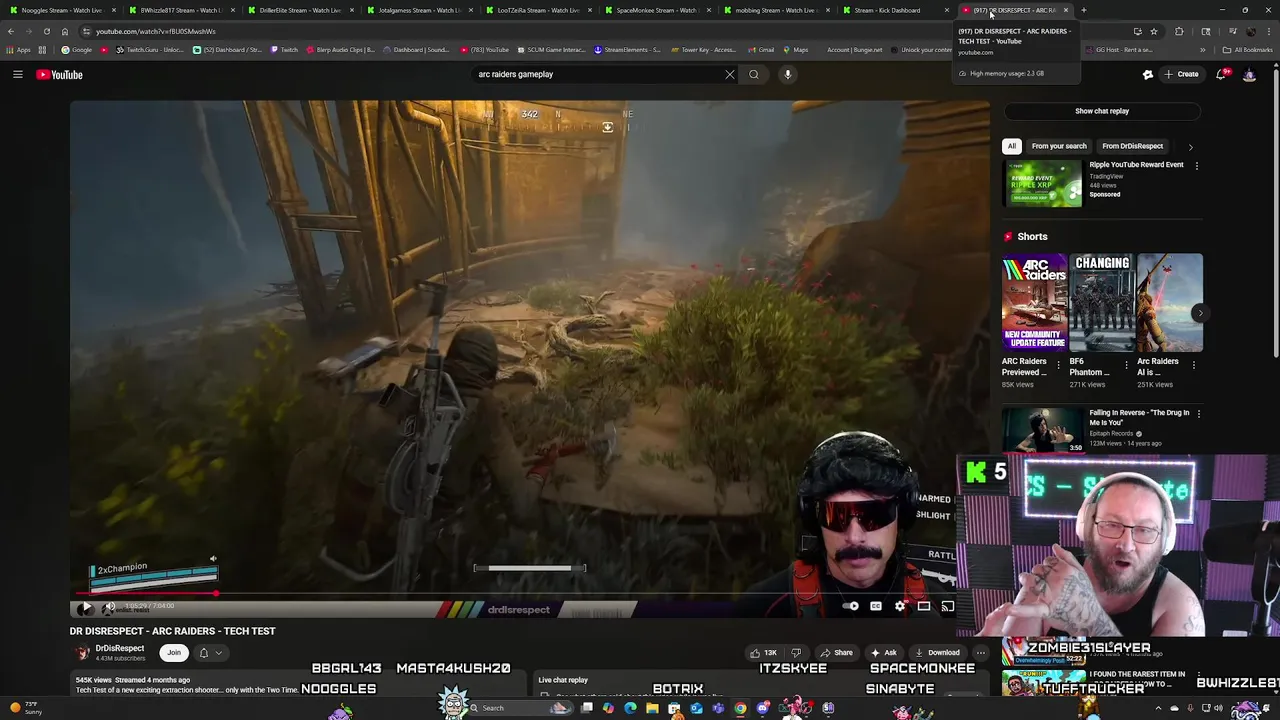
Task: Open subscription notification bell dropdown
Action: [210, 653]
